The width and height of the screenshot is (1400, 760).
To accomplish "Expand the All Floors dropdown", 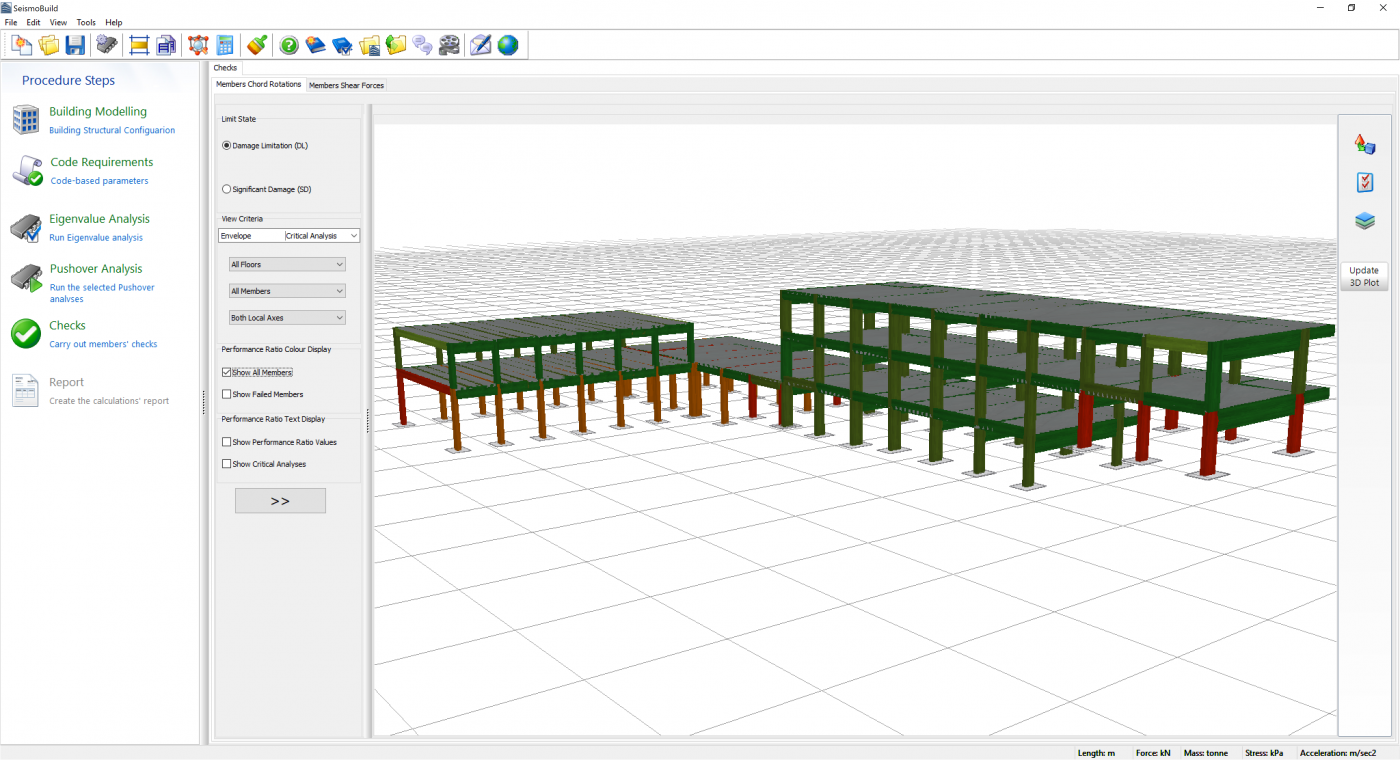I will [x=287, y=265].
